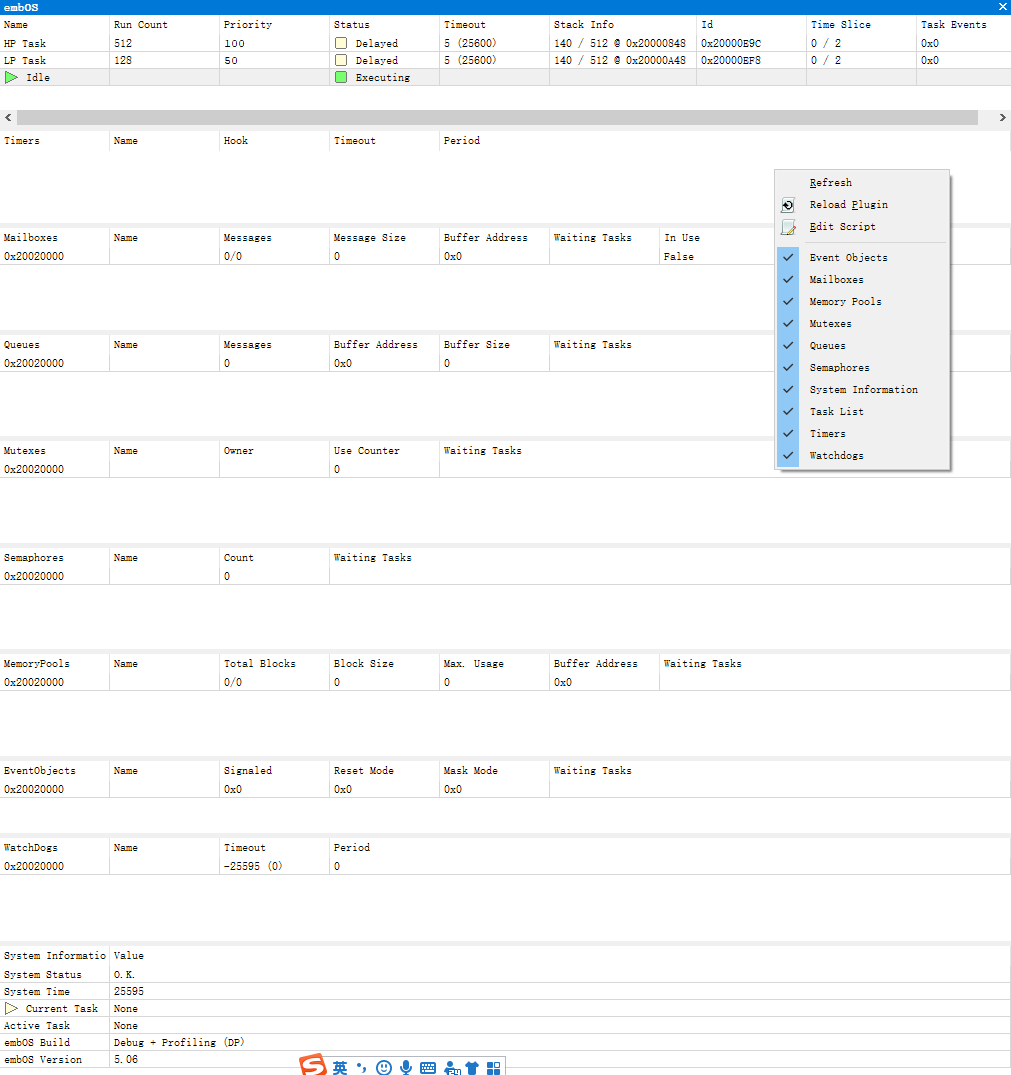The image size is (1011, 1075).
Task: Click the Task Events column header
Action: click(x=953, y=25)
